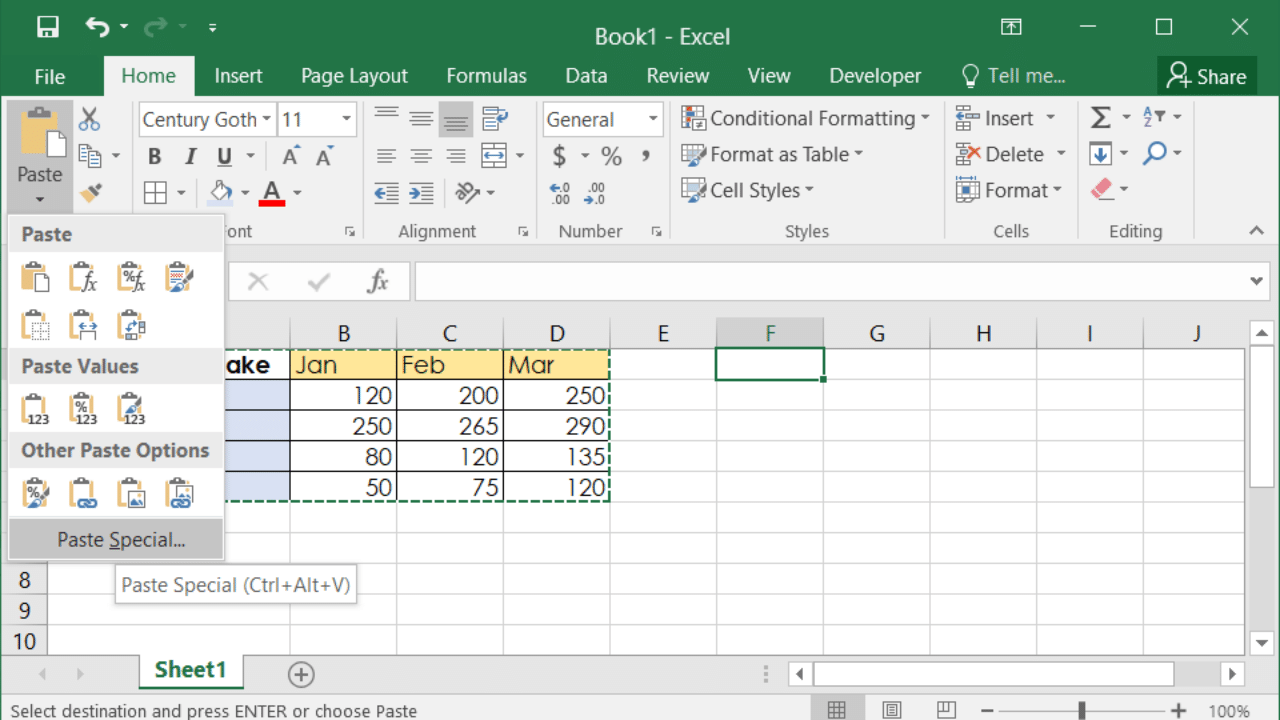Image resolution: width=1280 pixels, height=720 pixels.
Task: Select Keep Source Formatting paste icon
Action: pos(180,277)
